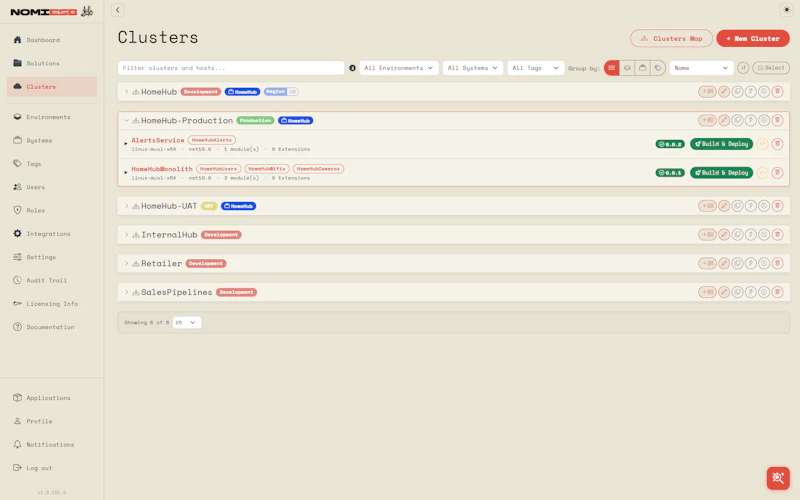The width and height of the screenshot is (800, 500).
Task: Click the key icon on HomeHub-Production row
Action: tap(751, 120)
